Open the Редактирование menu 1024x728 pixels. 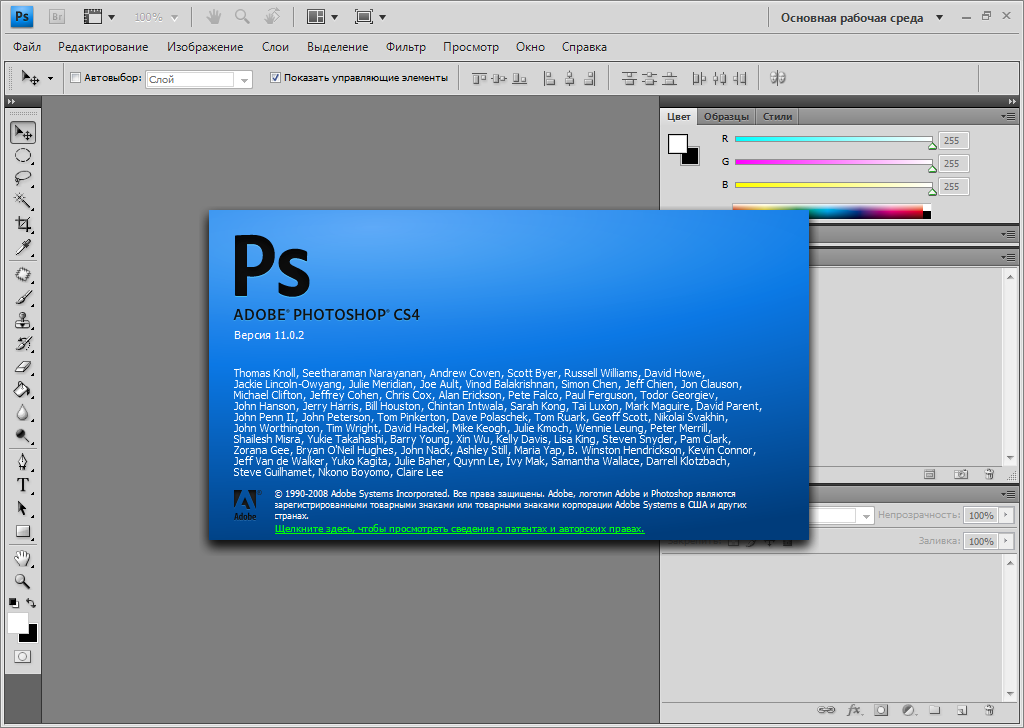[x=103, y=47]
